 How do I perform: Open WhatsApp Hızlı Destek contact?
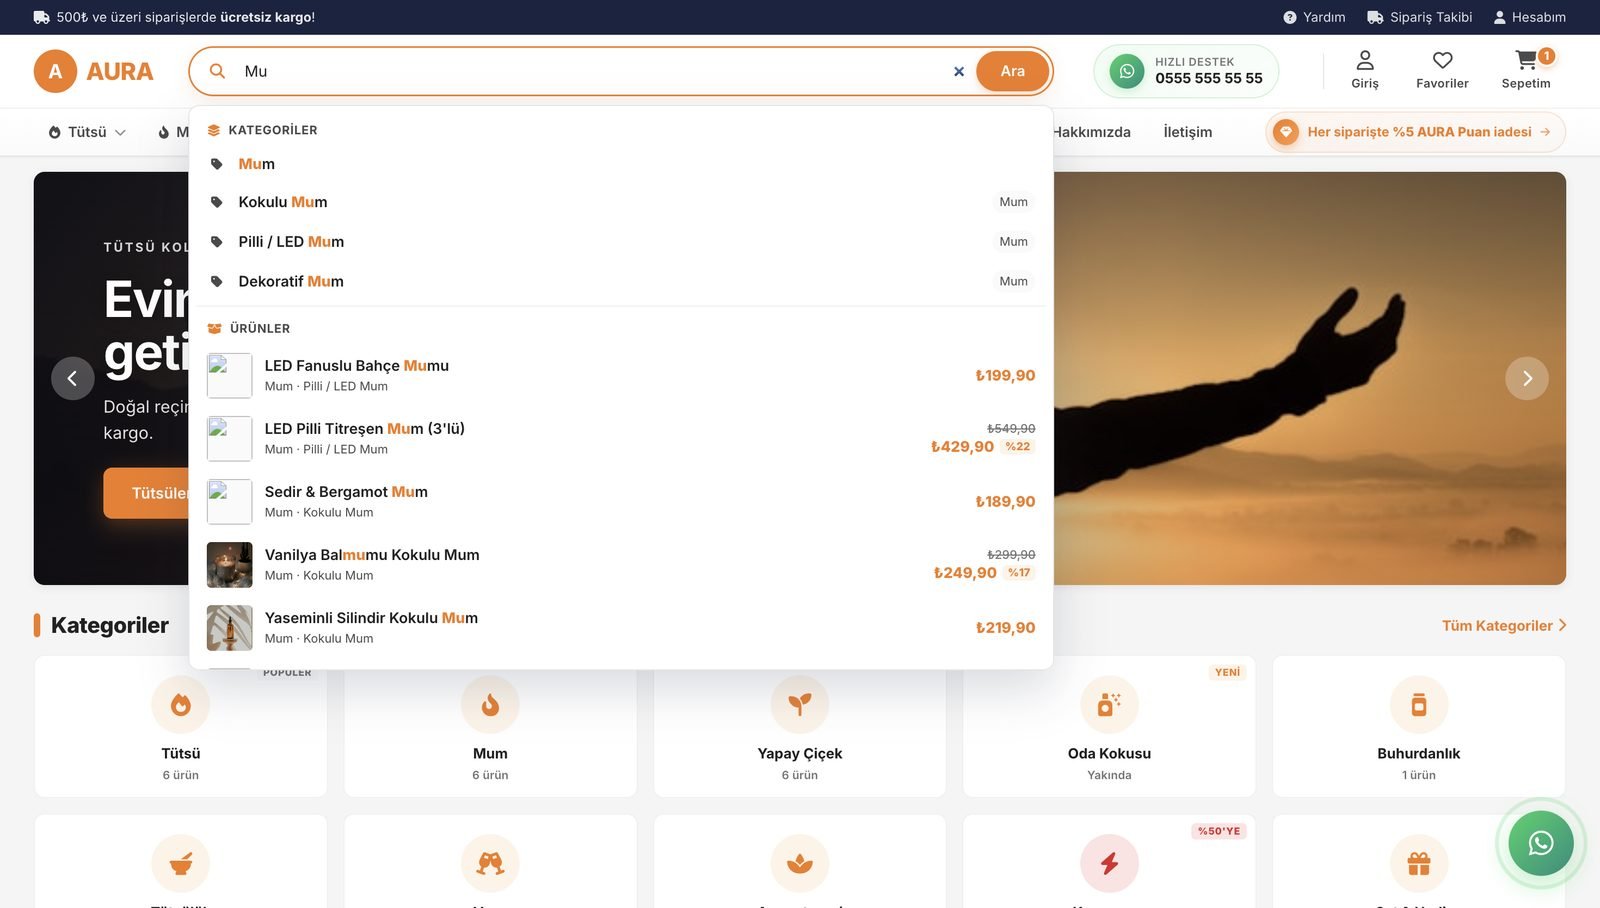(1186, 71)
